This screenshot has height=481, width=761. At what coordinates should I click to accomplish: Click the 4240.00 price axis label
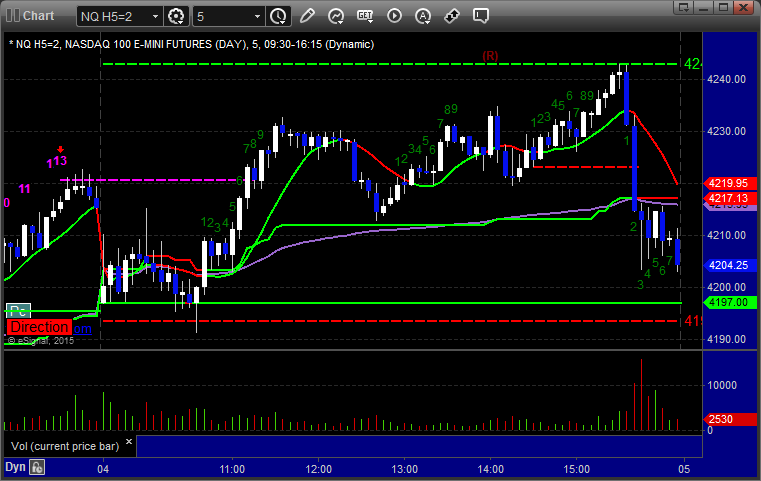coord(727,80)
